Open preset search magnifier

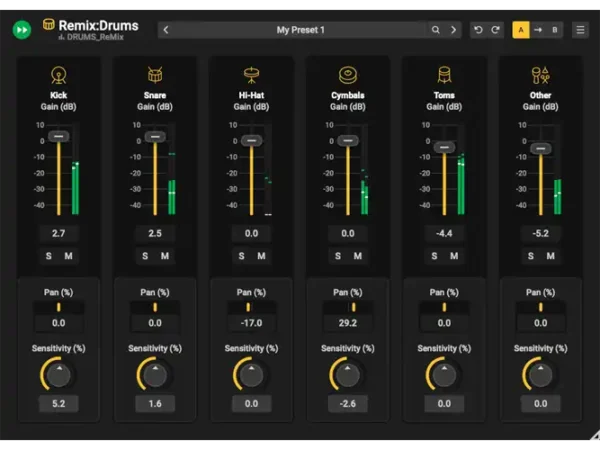435,30
